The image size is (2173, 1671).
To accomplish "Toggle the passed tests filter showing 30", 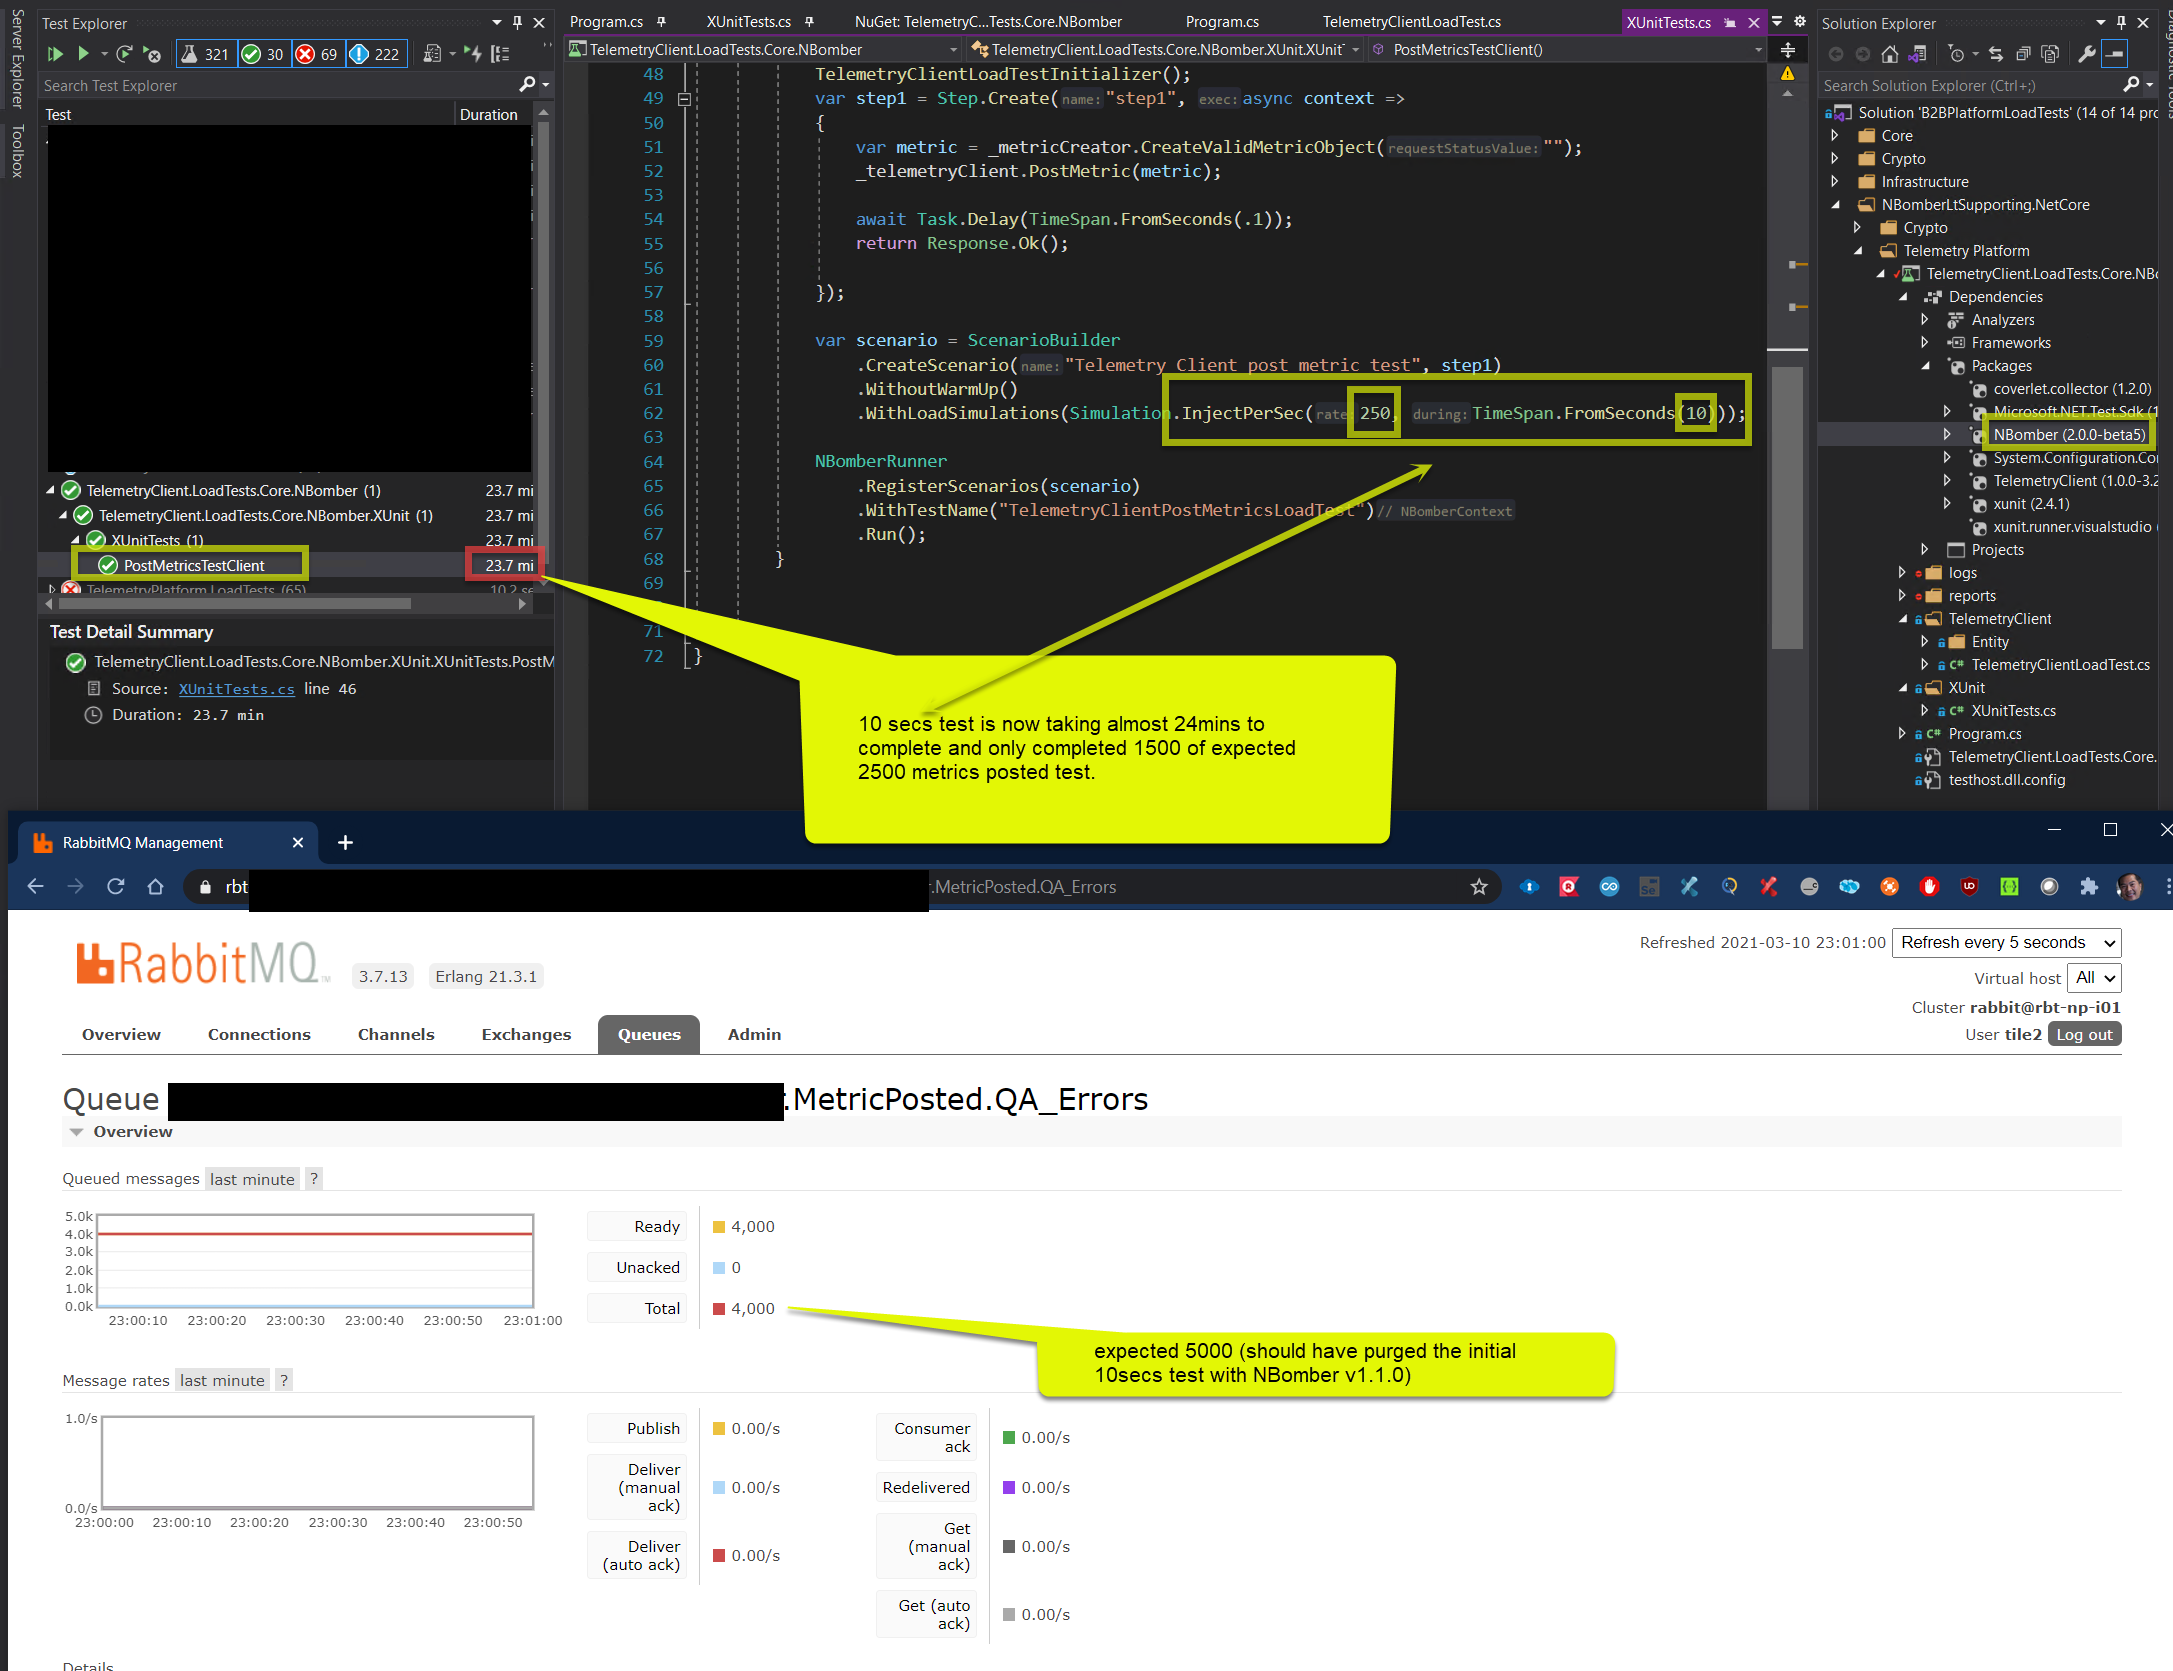I will tap(263, 54).
